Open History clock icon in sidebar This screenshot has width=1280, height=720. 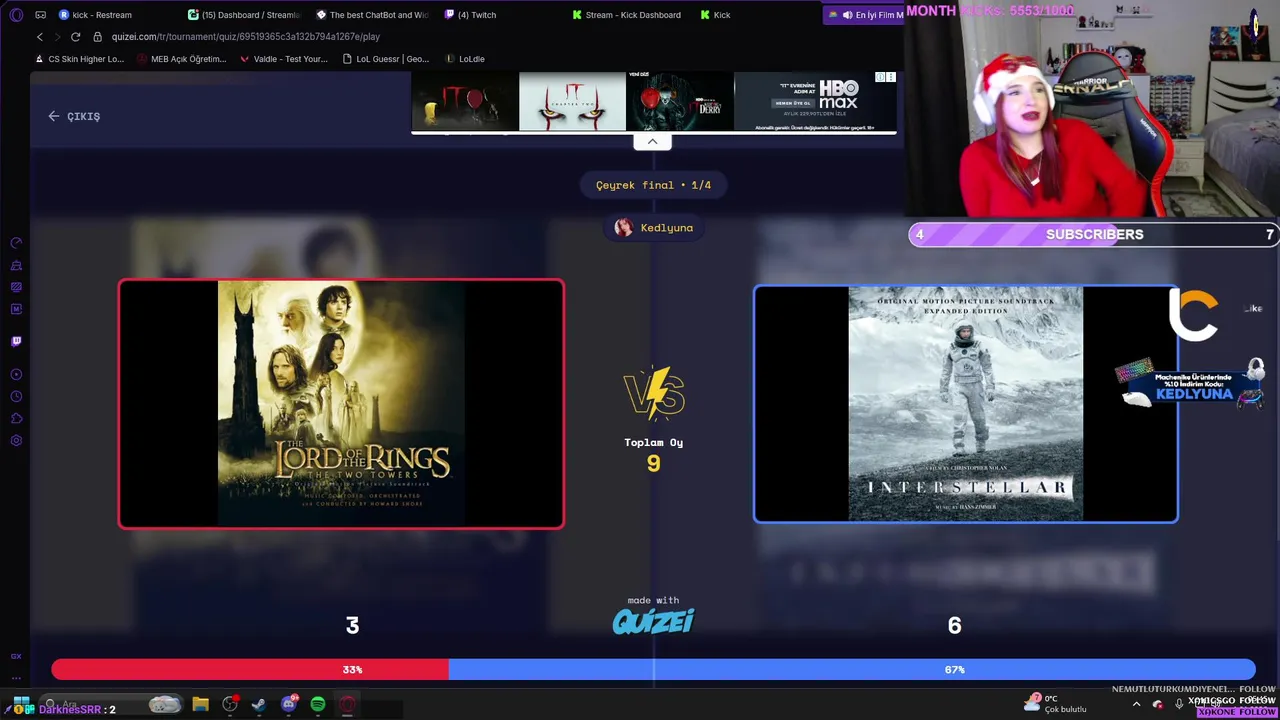pyautogui.click(x=16, y=397)
